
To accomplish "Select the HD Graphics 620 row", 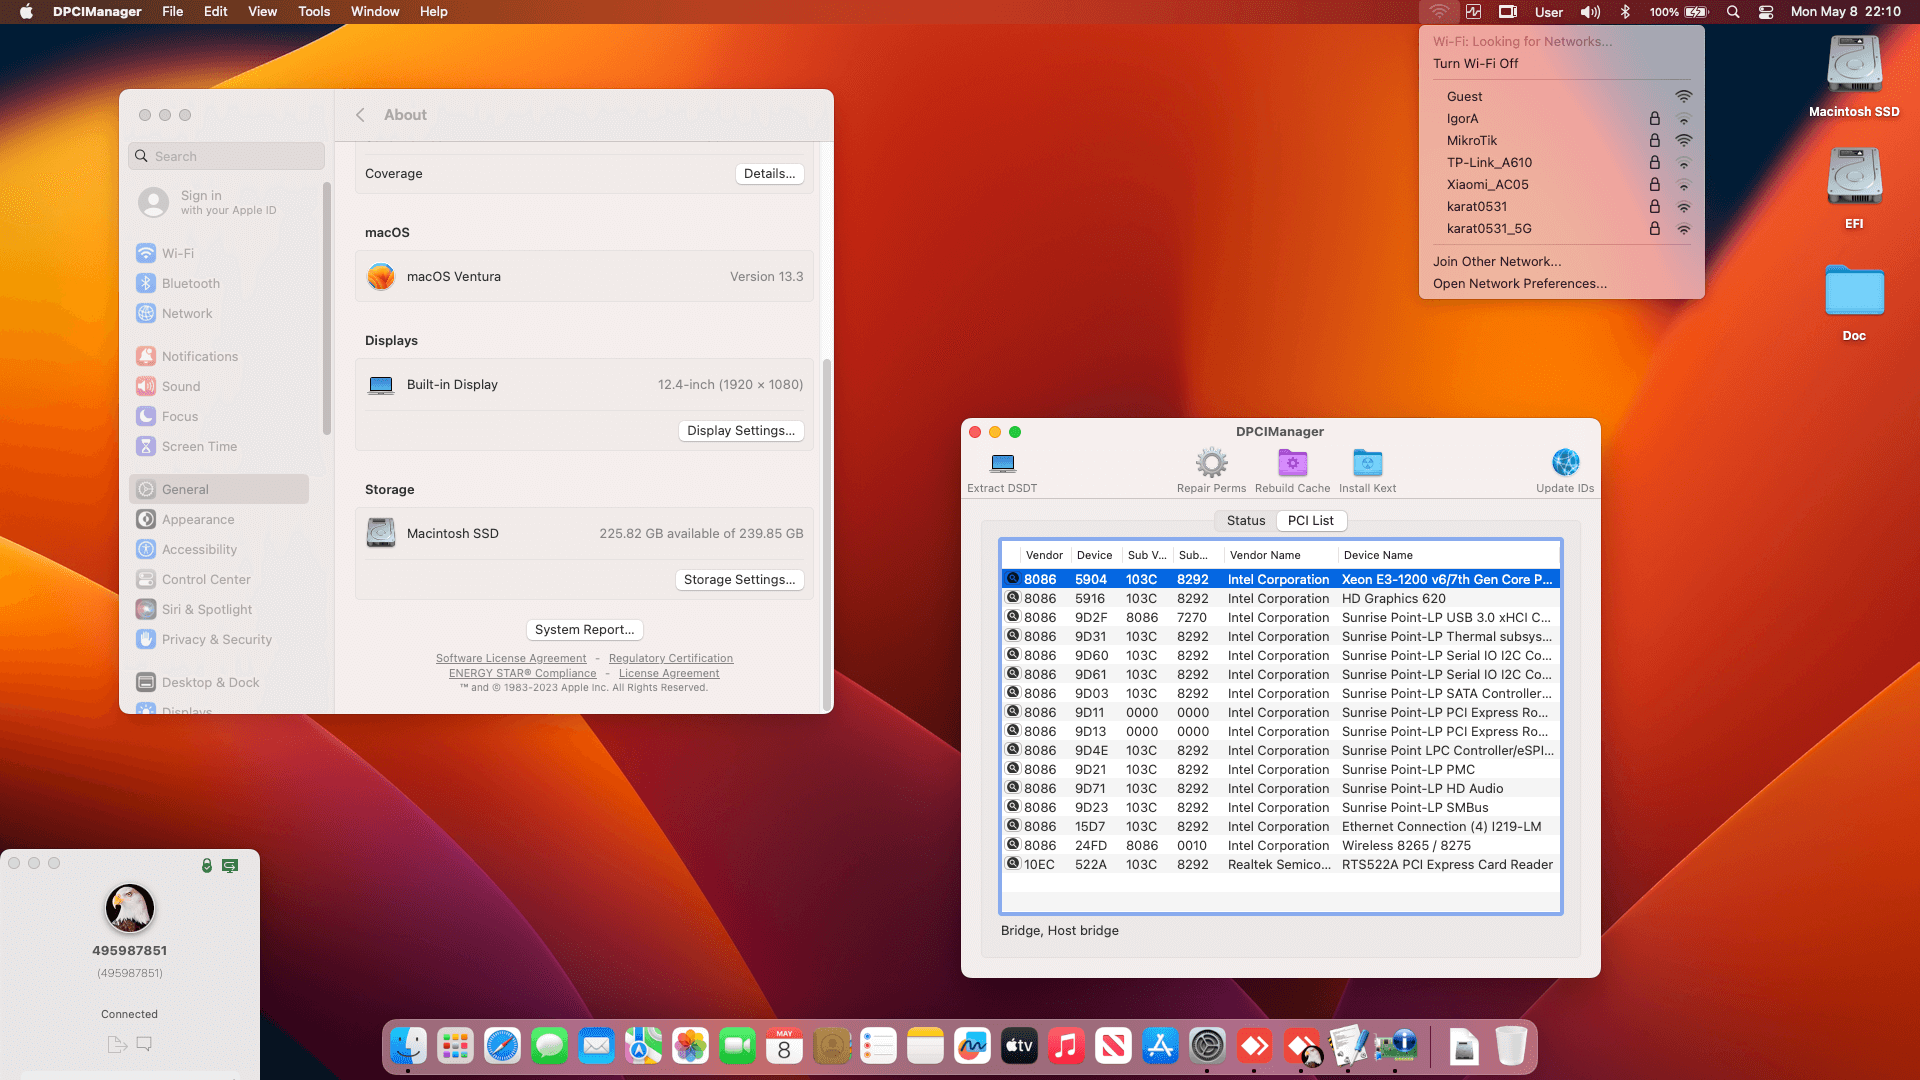I will coord(1281,599).
